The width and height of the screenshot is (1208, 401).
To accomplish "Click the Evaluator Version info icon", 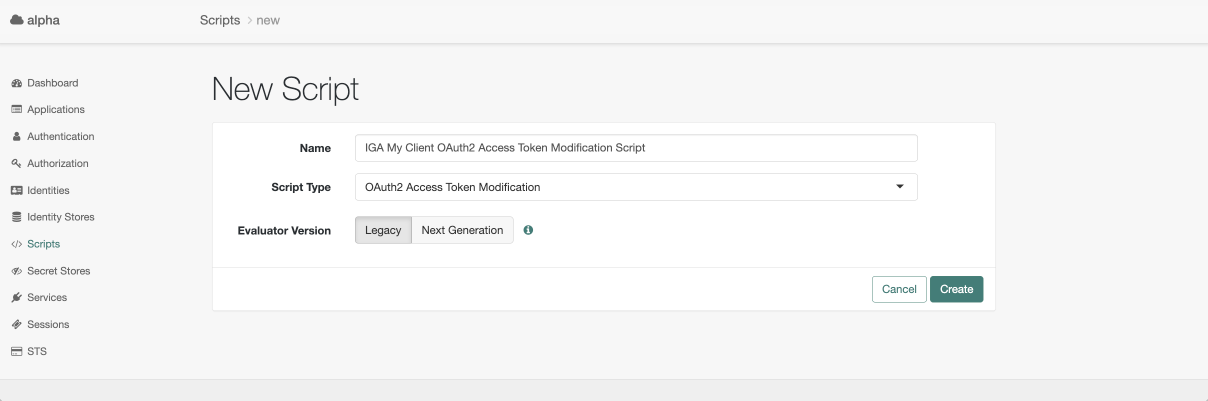I will pyautogui.click(x=528, y=230).
